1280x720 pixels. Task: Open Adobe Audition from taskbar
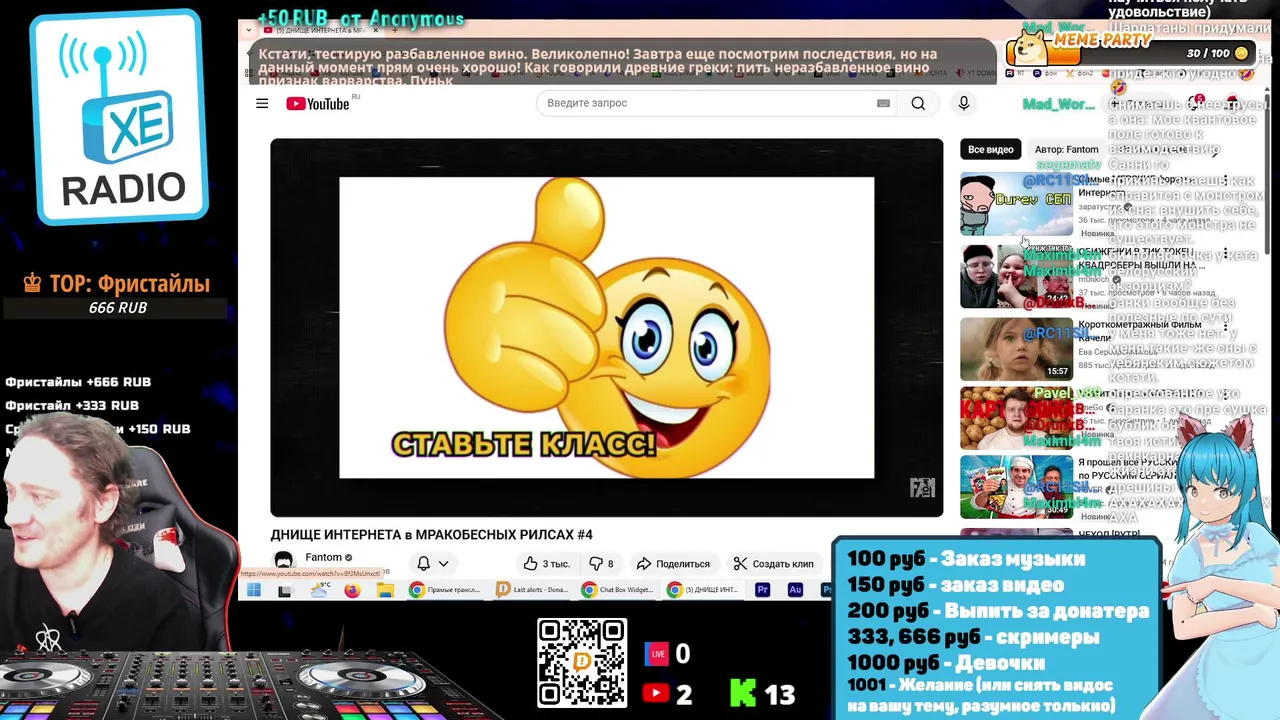(795, 590)
